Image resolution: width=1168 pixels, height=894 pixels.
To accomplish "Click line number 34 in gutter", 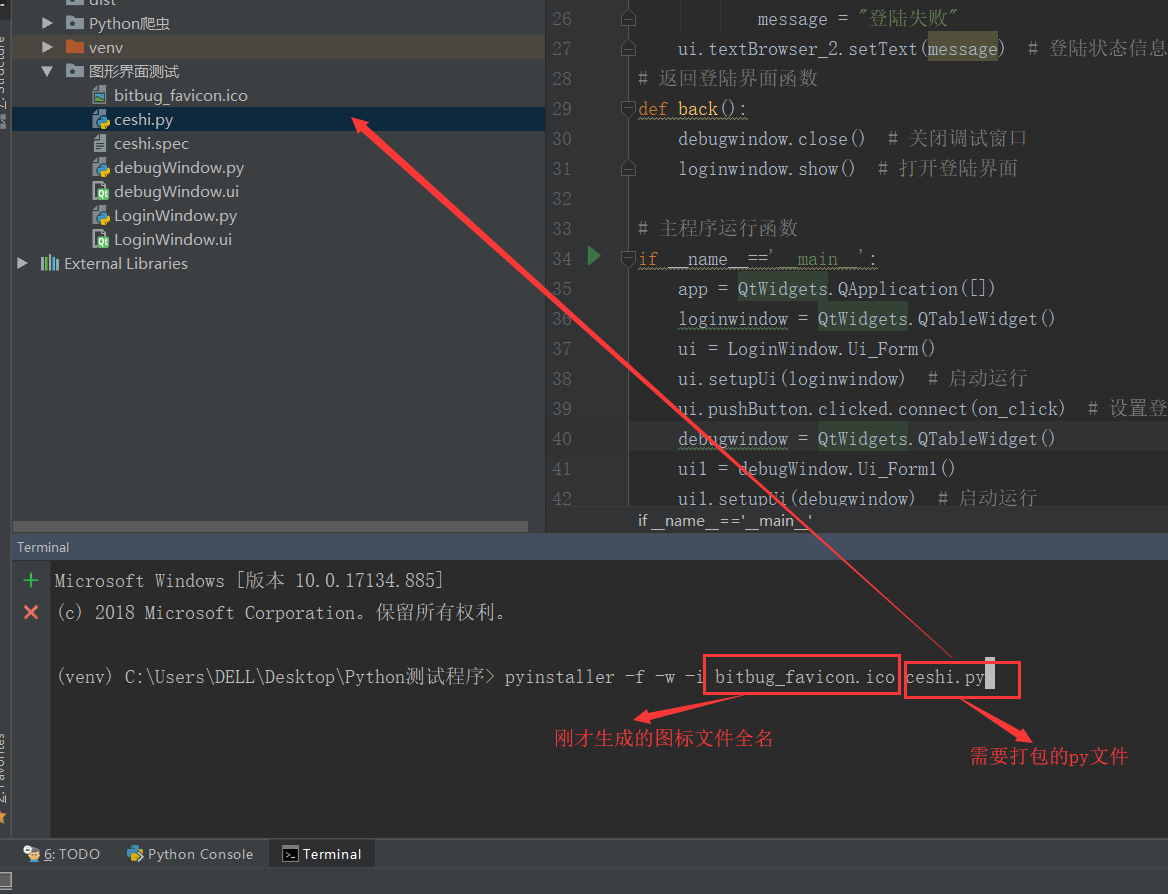I will 562,259.
